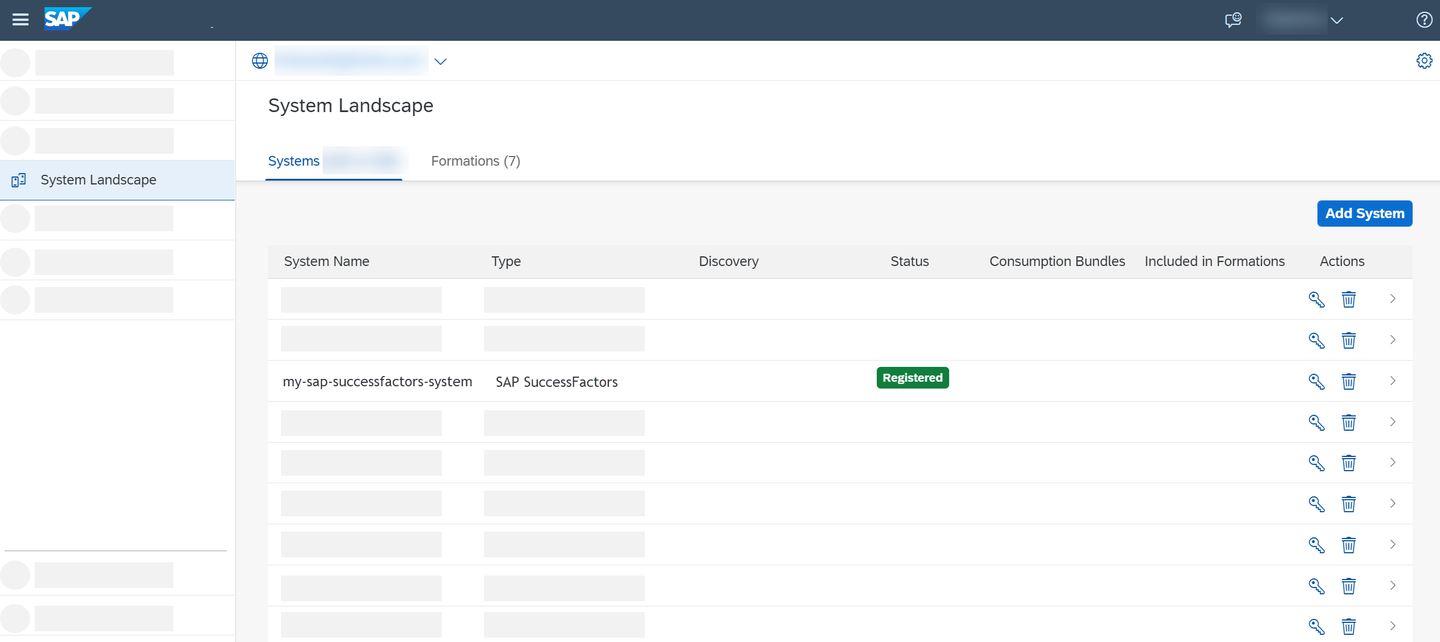Click the Actions column header
This screenshot has height=642, width=1440.
tap(1342, 261)
